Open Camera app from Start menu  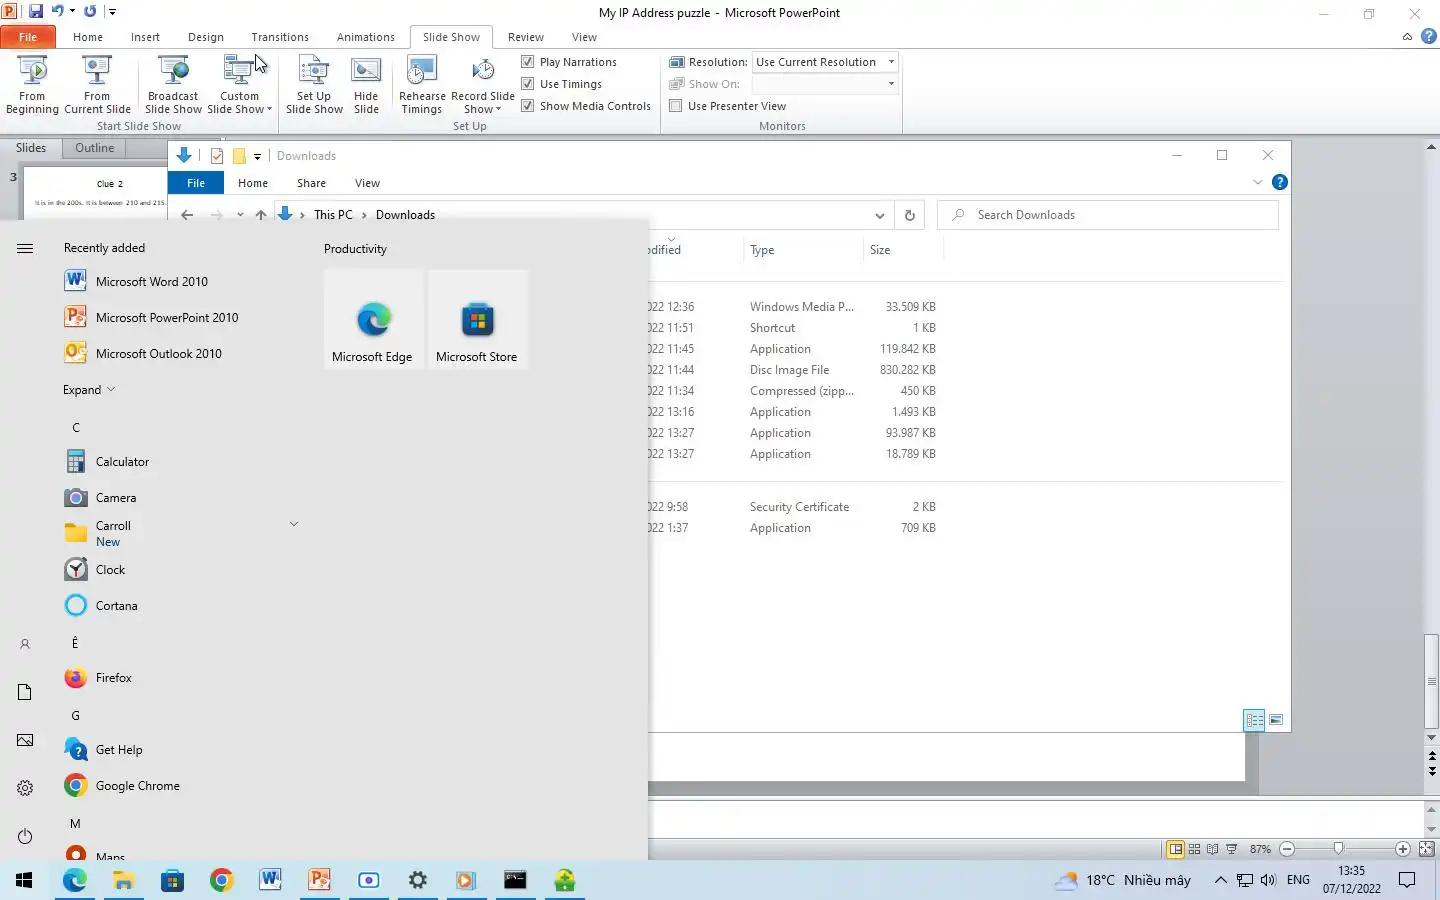(x=116, y=498)
